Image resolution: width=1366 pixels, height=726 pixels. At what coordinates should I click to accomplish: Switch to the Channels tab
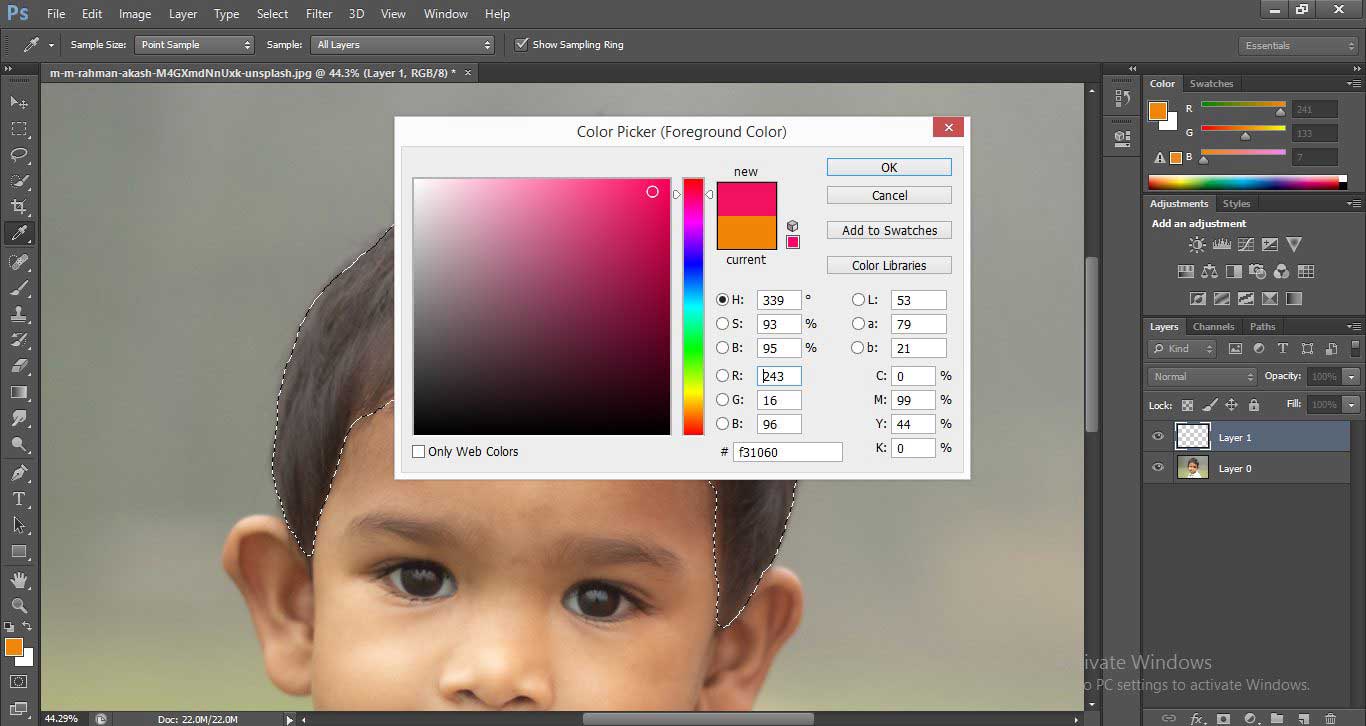[1213, 326]
